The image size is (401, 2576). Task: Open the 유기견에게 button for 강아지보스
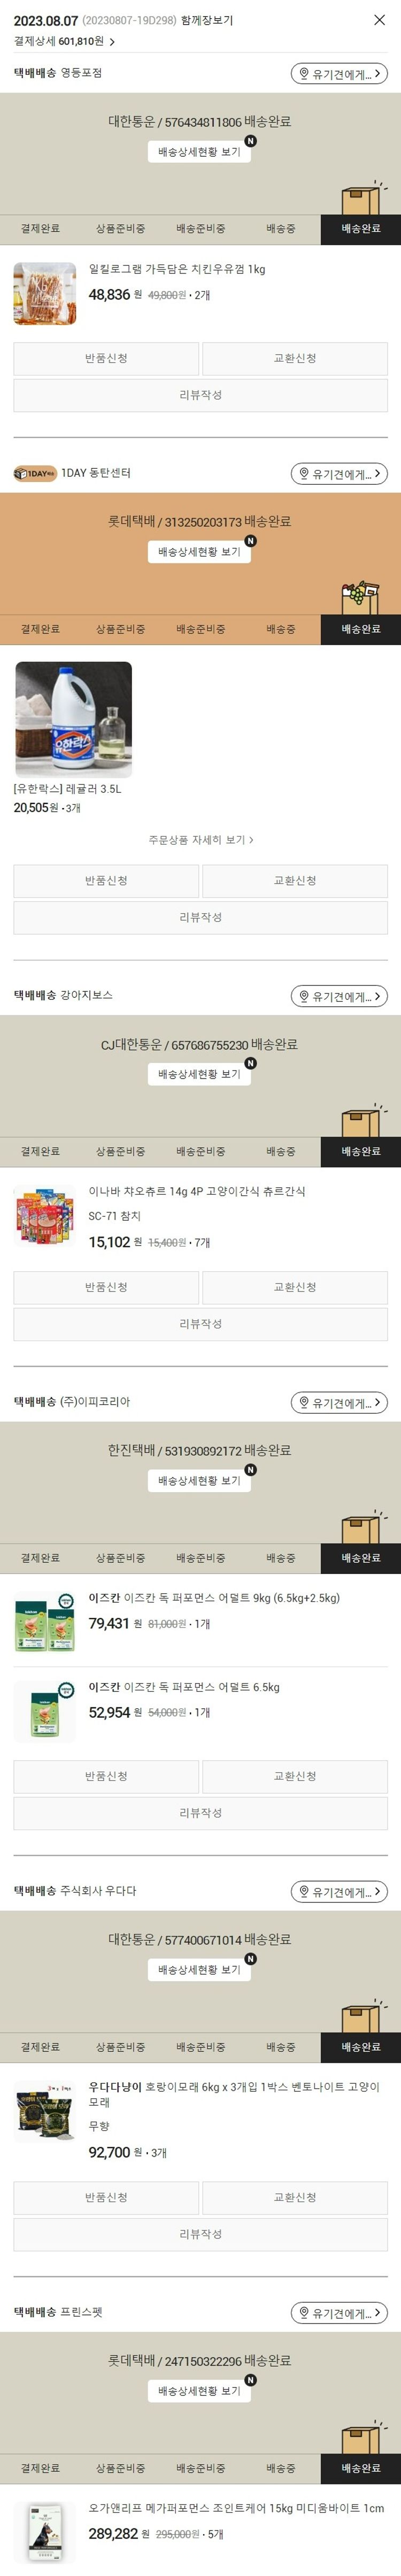(x=339, y=996)
